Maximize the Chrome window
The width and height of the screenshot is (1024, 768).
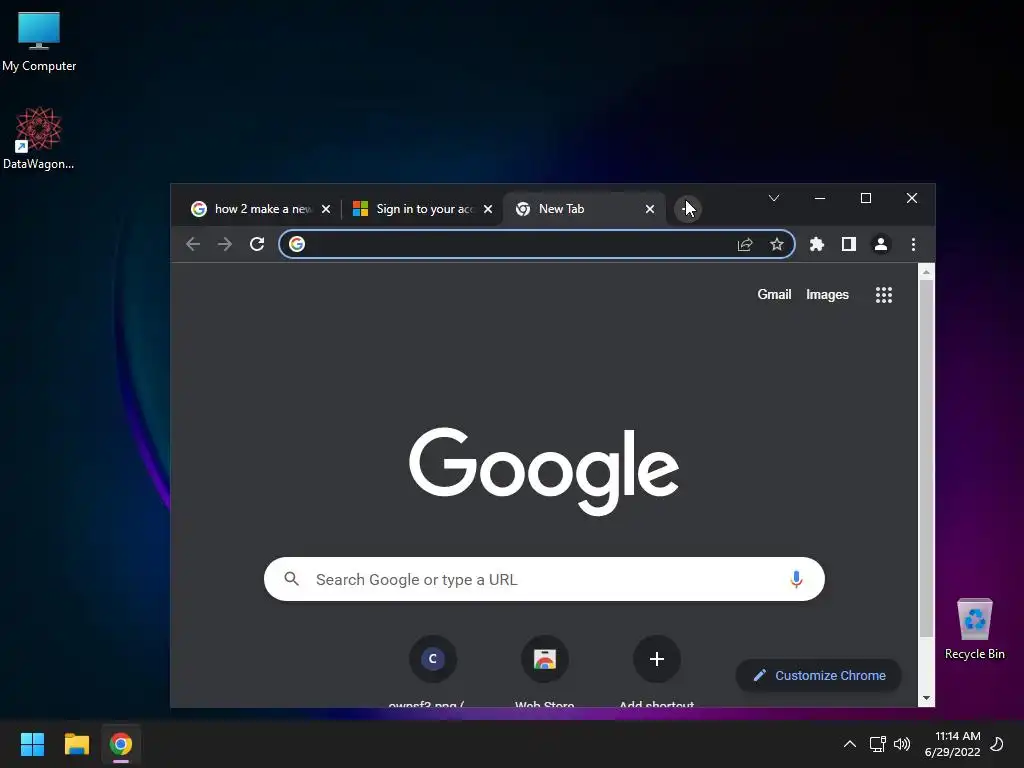pos(866,198)
